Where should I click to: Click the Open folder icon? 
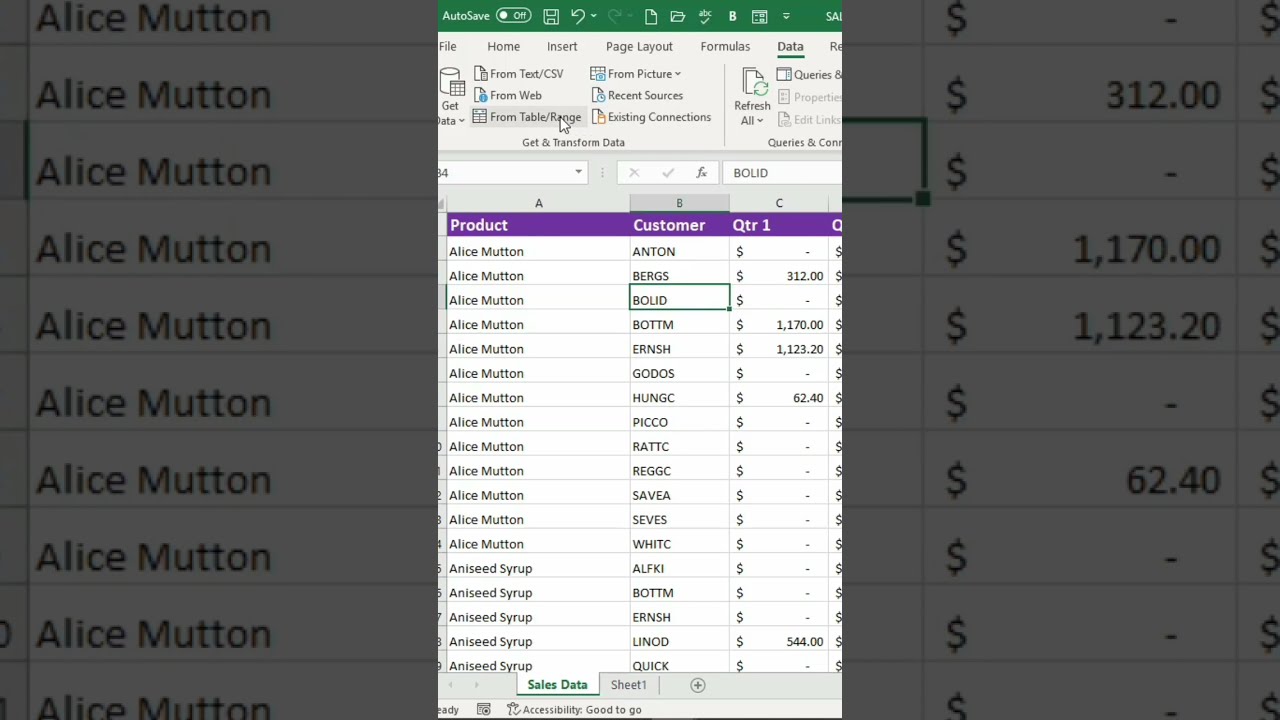click(x=677, y=16)
